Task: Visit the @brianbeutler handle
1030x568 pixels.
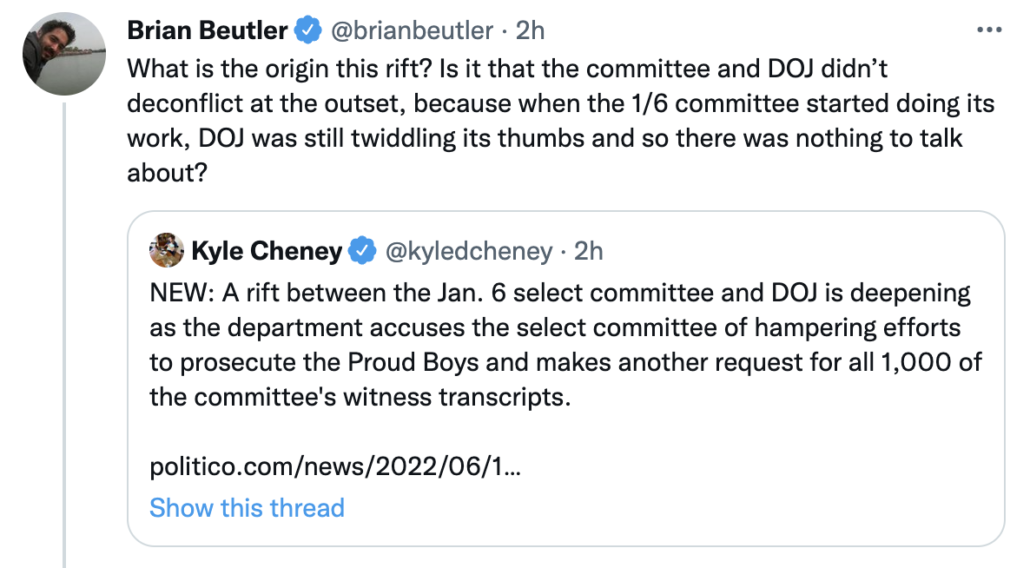Action: (412, 31)
